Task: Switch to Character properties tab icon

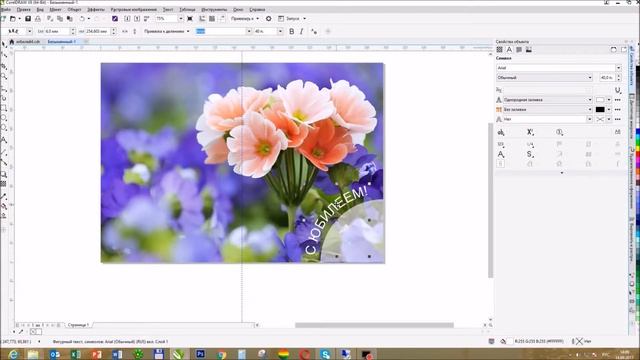Action: pos(509,50)
